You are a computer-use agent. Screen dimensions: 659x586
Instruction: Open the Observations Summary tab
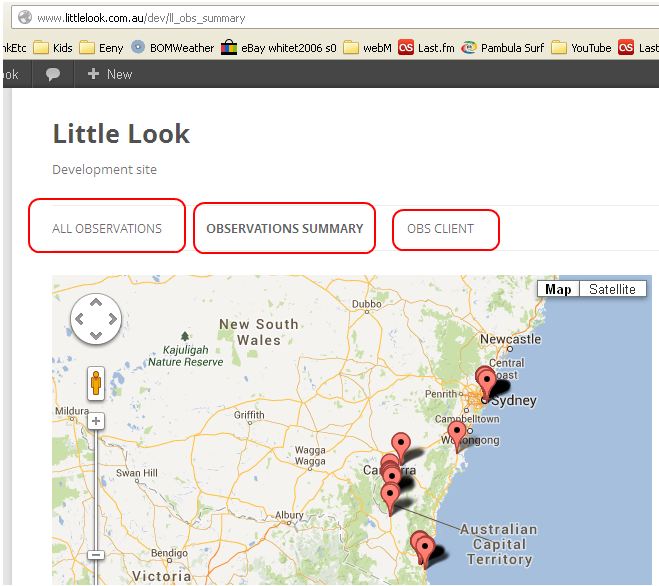(x=284, y=228)
